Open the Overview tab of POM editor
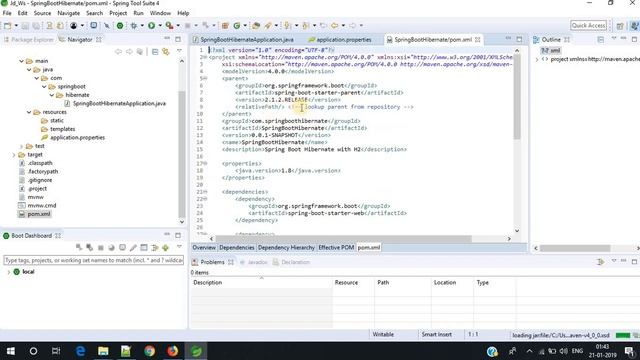Screen dimensions: 640x360 pos(204,247)
